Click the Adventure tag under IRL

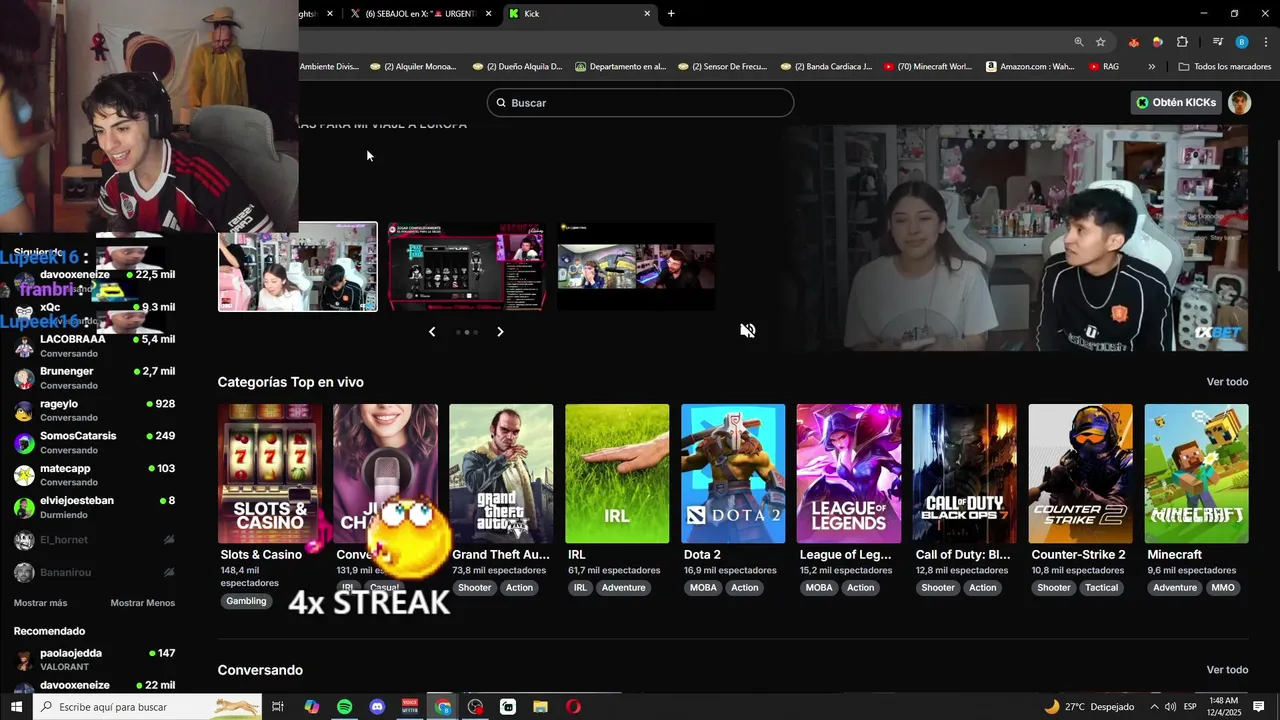point(623,588)
